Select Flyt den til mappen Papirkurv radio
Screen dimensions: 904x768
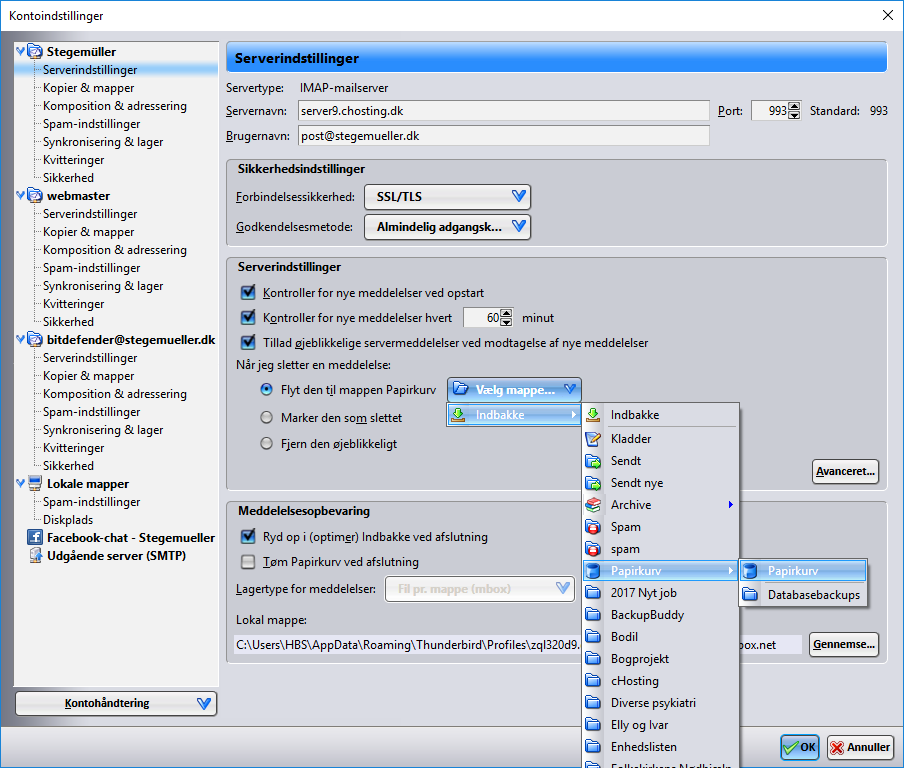coord(266,389)
